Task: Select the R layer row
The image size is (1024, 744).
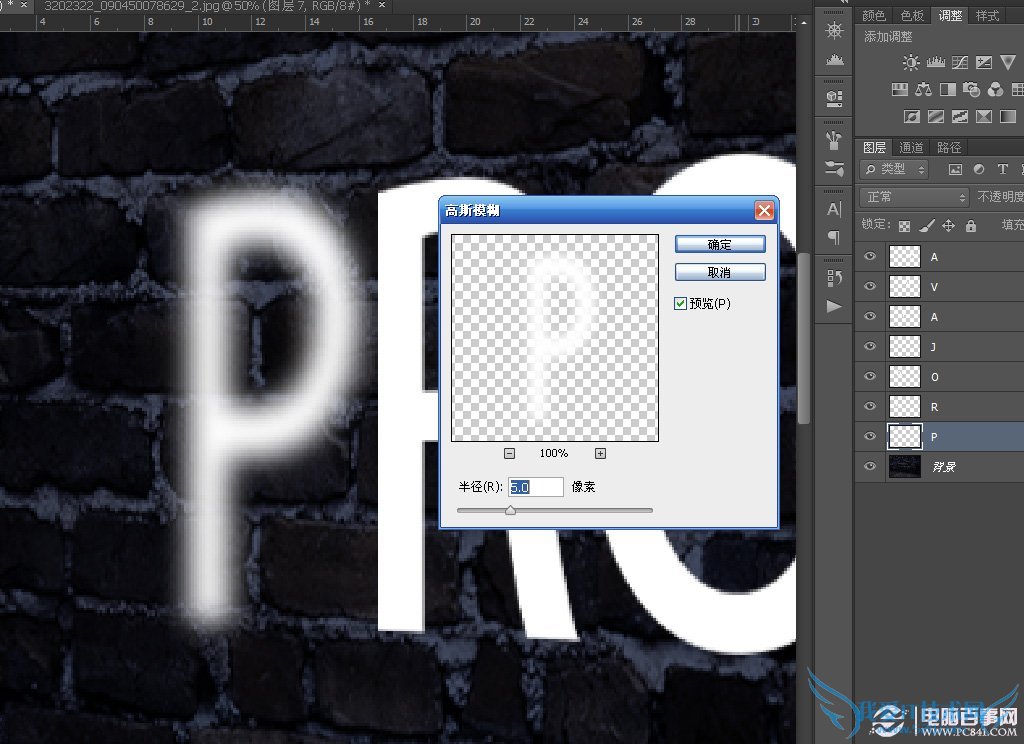Action: tap(940, 406)
